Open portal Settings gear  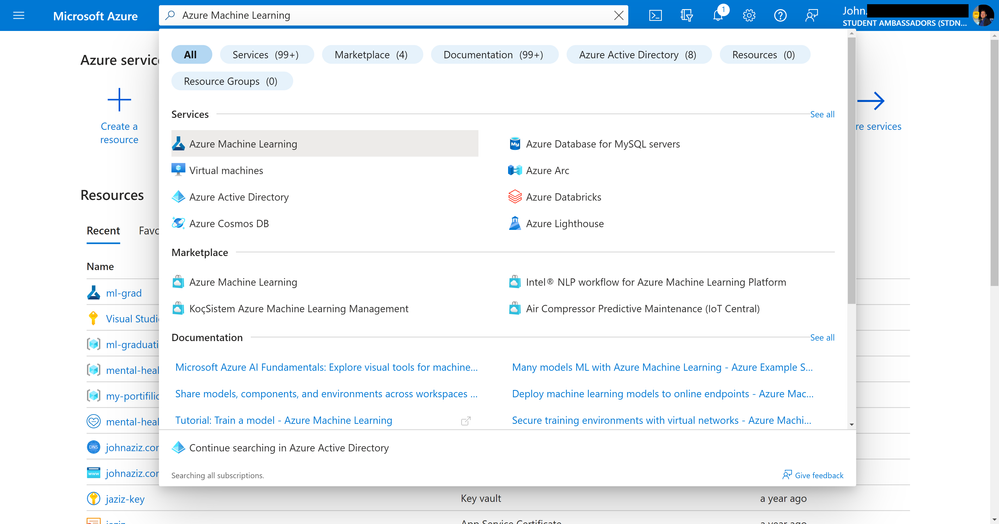[x=749, y=15]
